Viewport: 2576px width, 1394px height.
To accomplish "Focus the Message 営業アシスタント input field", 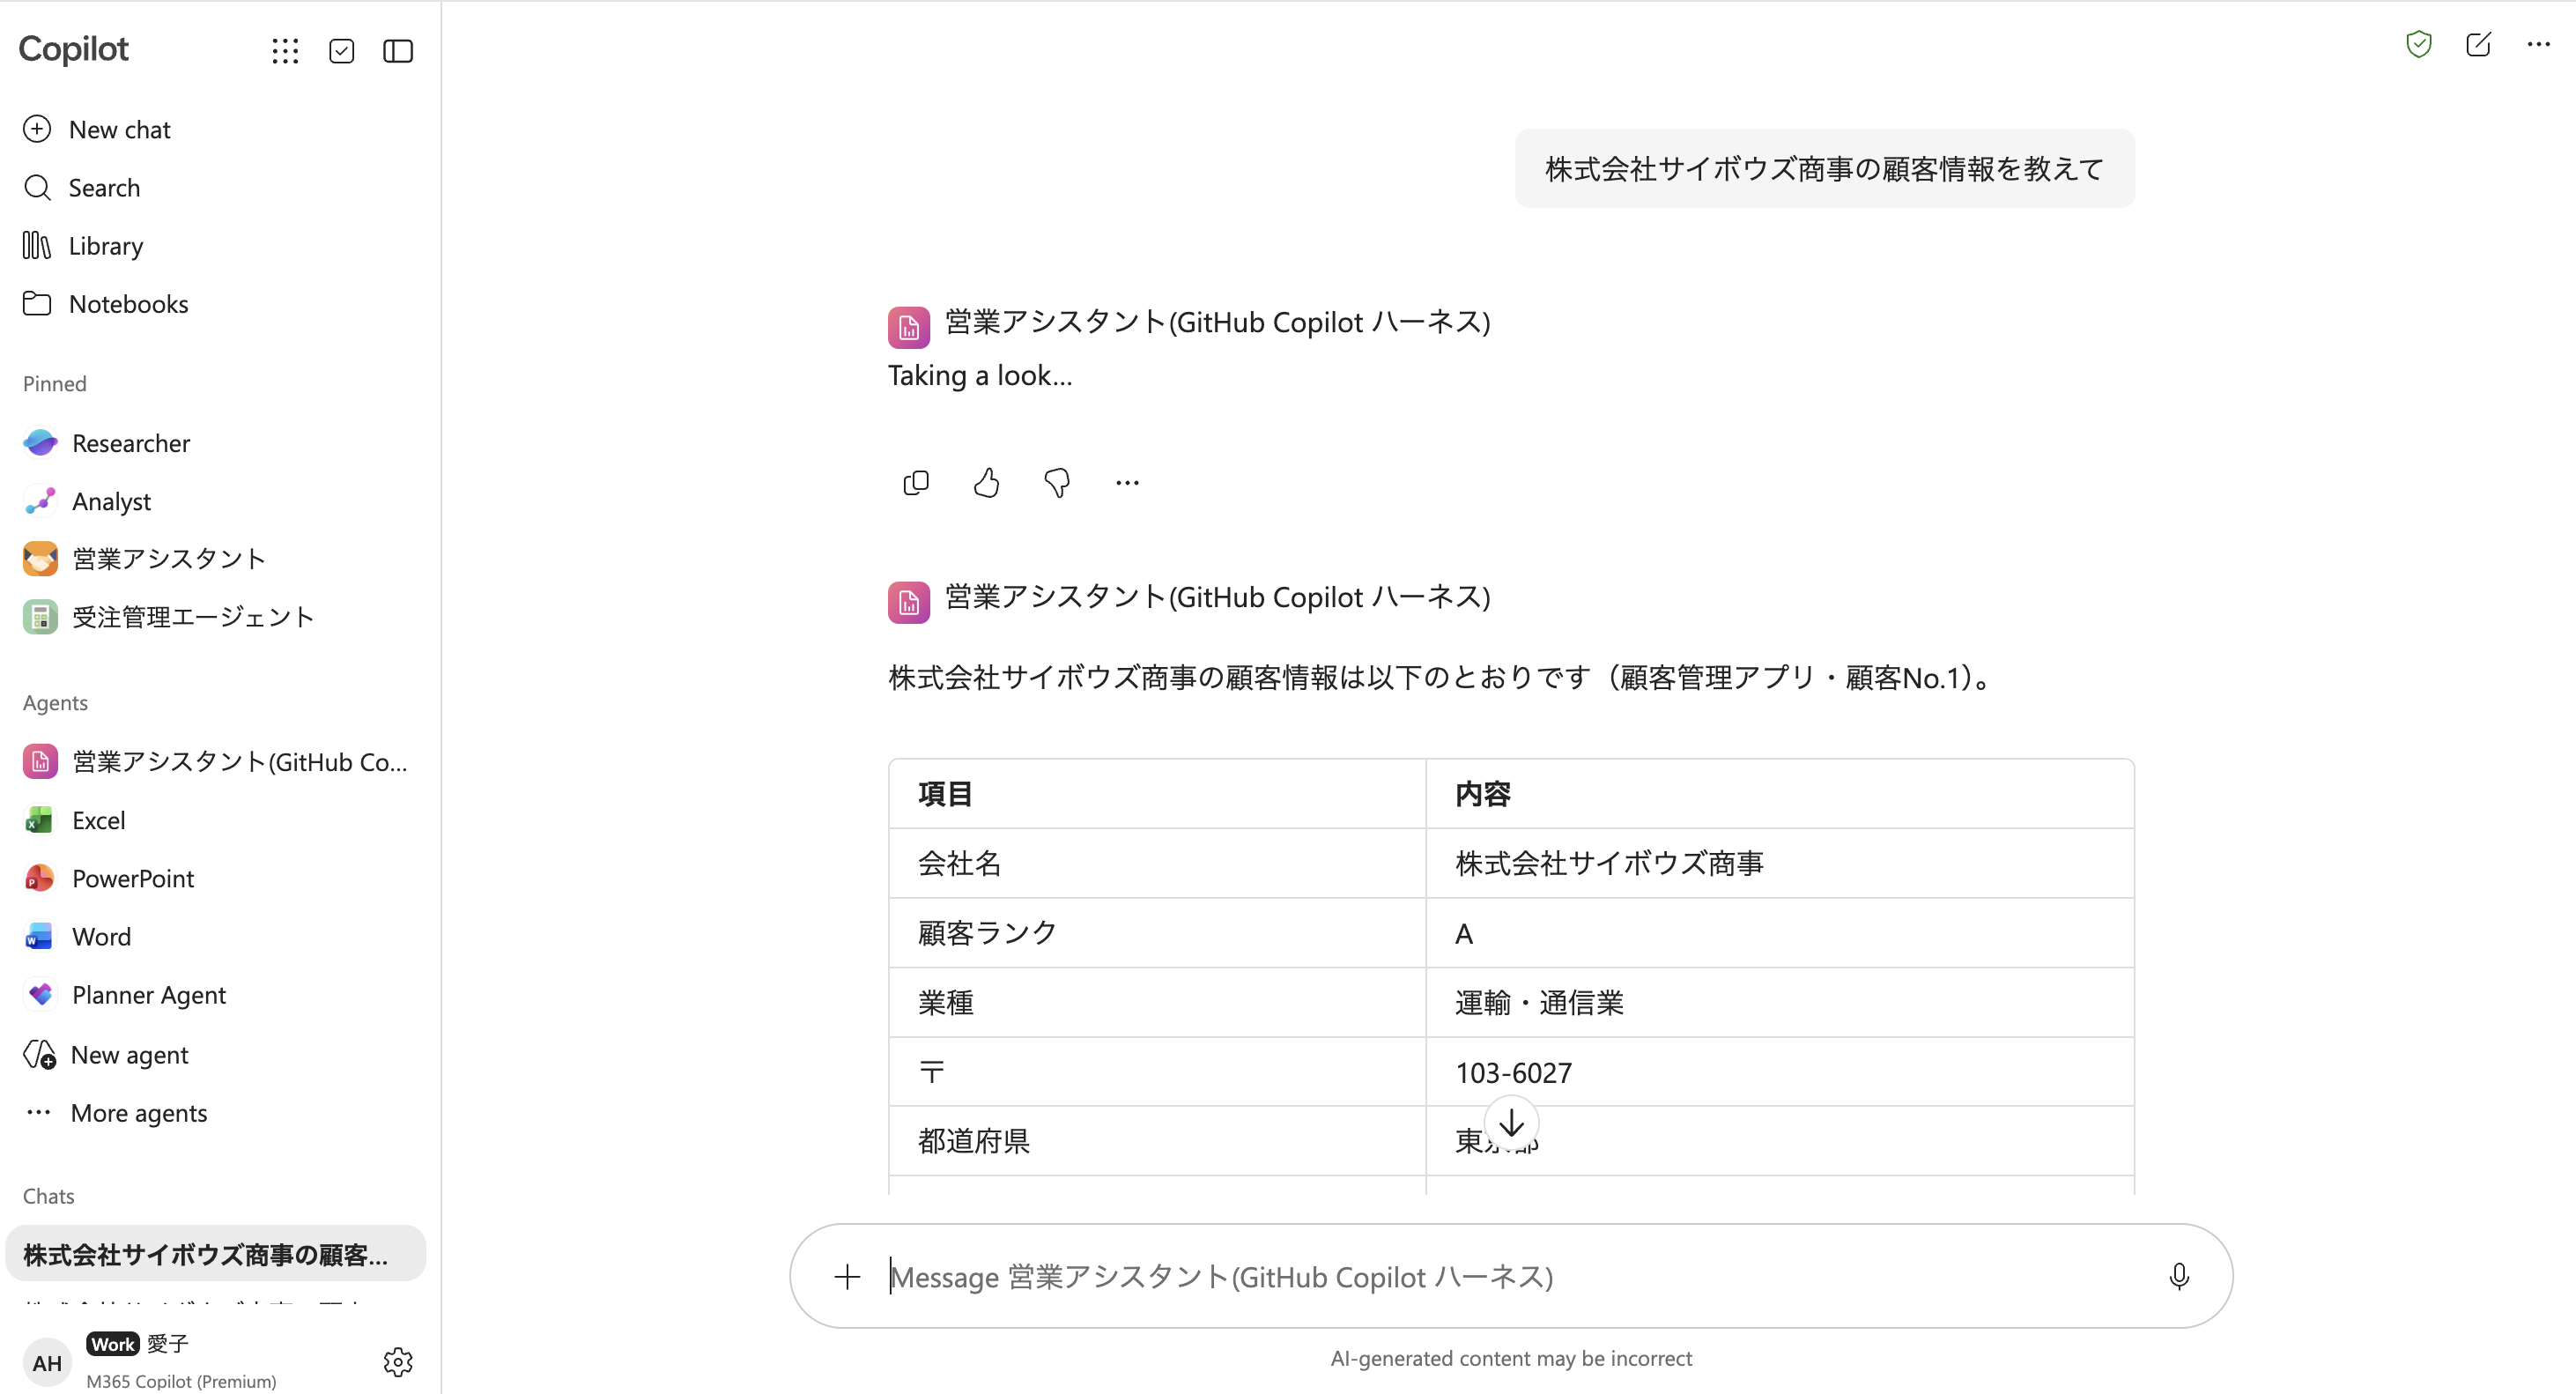I will tap(1510, 1277).
